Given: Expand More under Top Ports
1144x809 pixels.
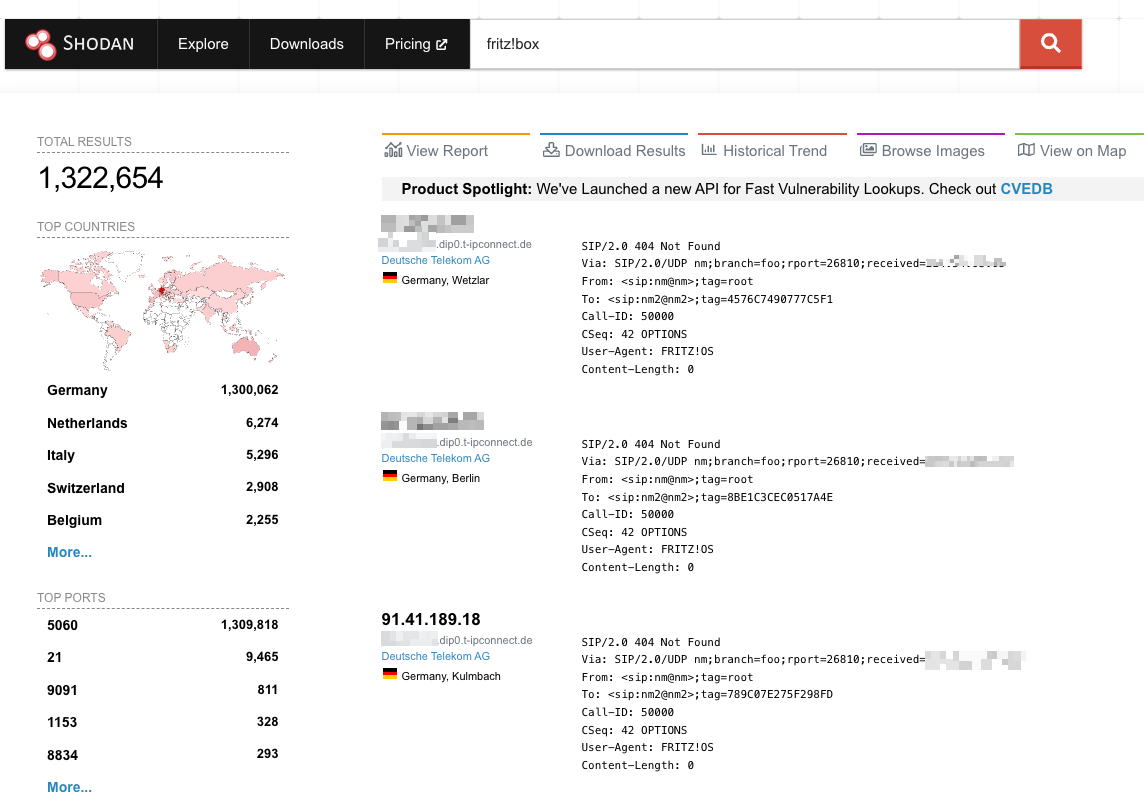Looking at the screenshot, I should (x=69, y=787).
